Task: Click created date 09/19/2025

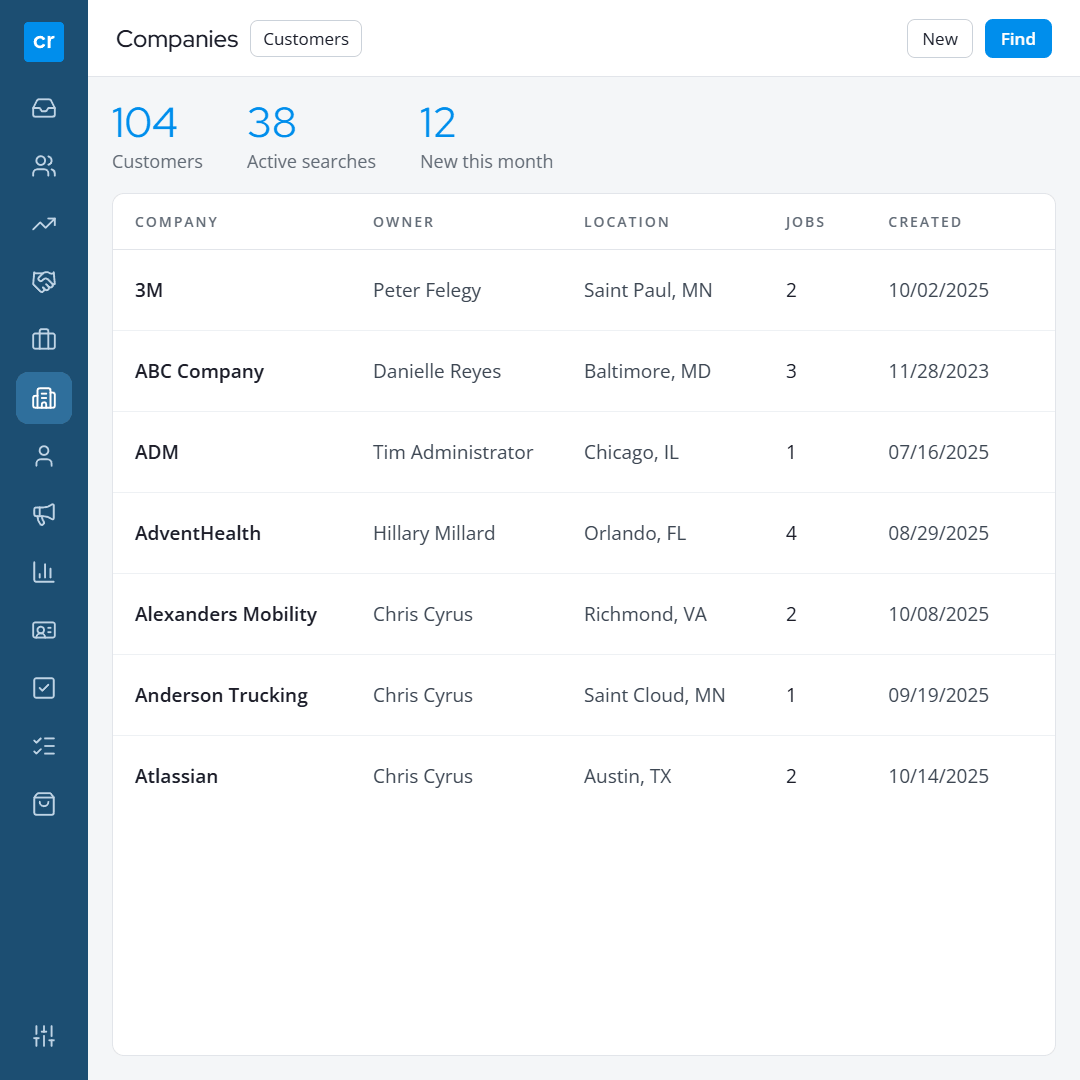Action: (x=938, y=695)
